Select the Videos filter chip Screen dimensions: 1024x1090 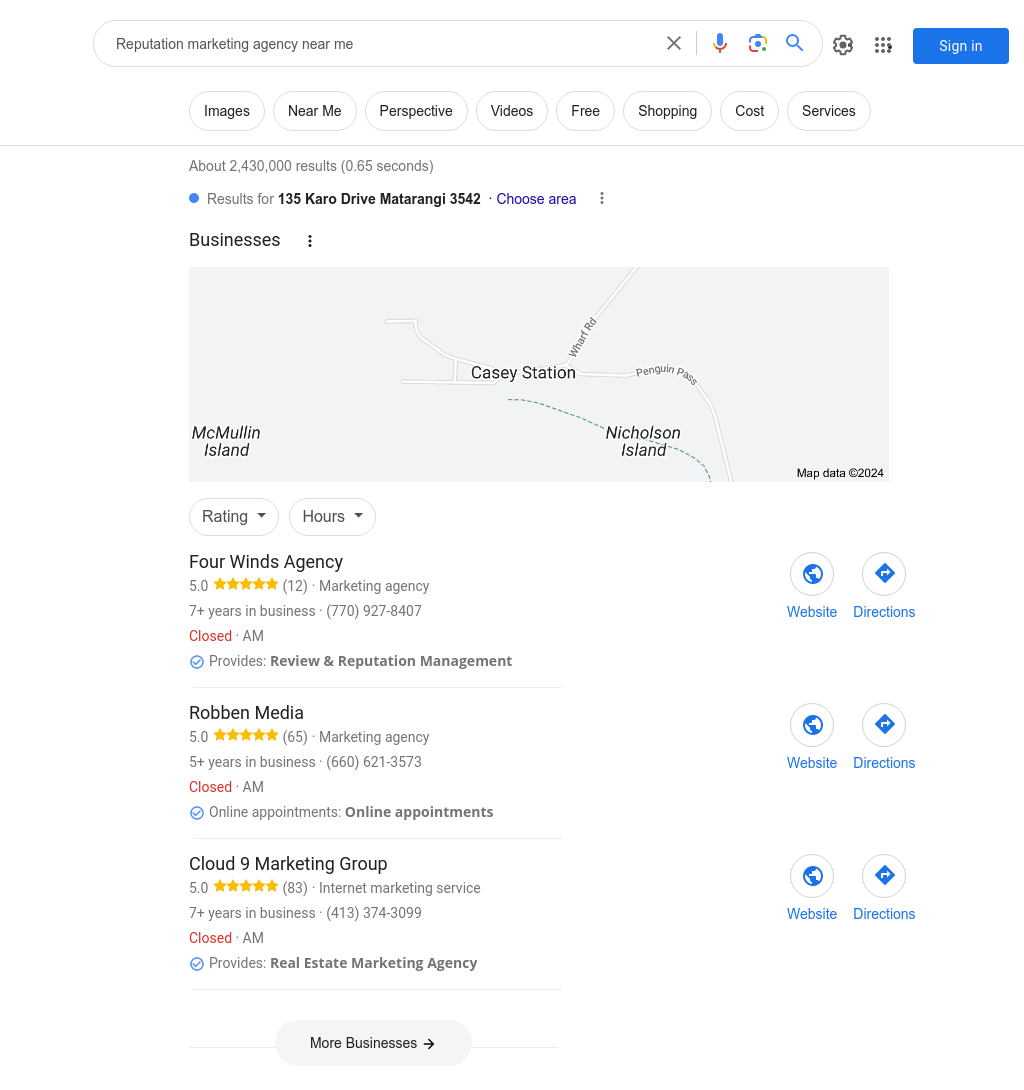click(512, 111)
